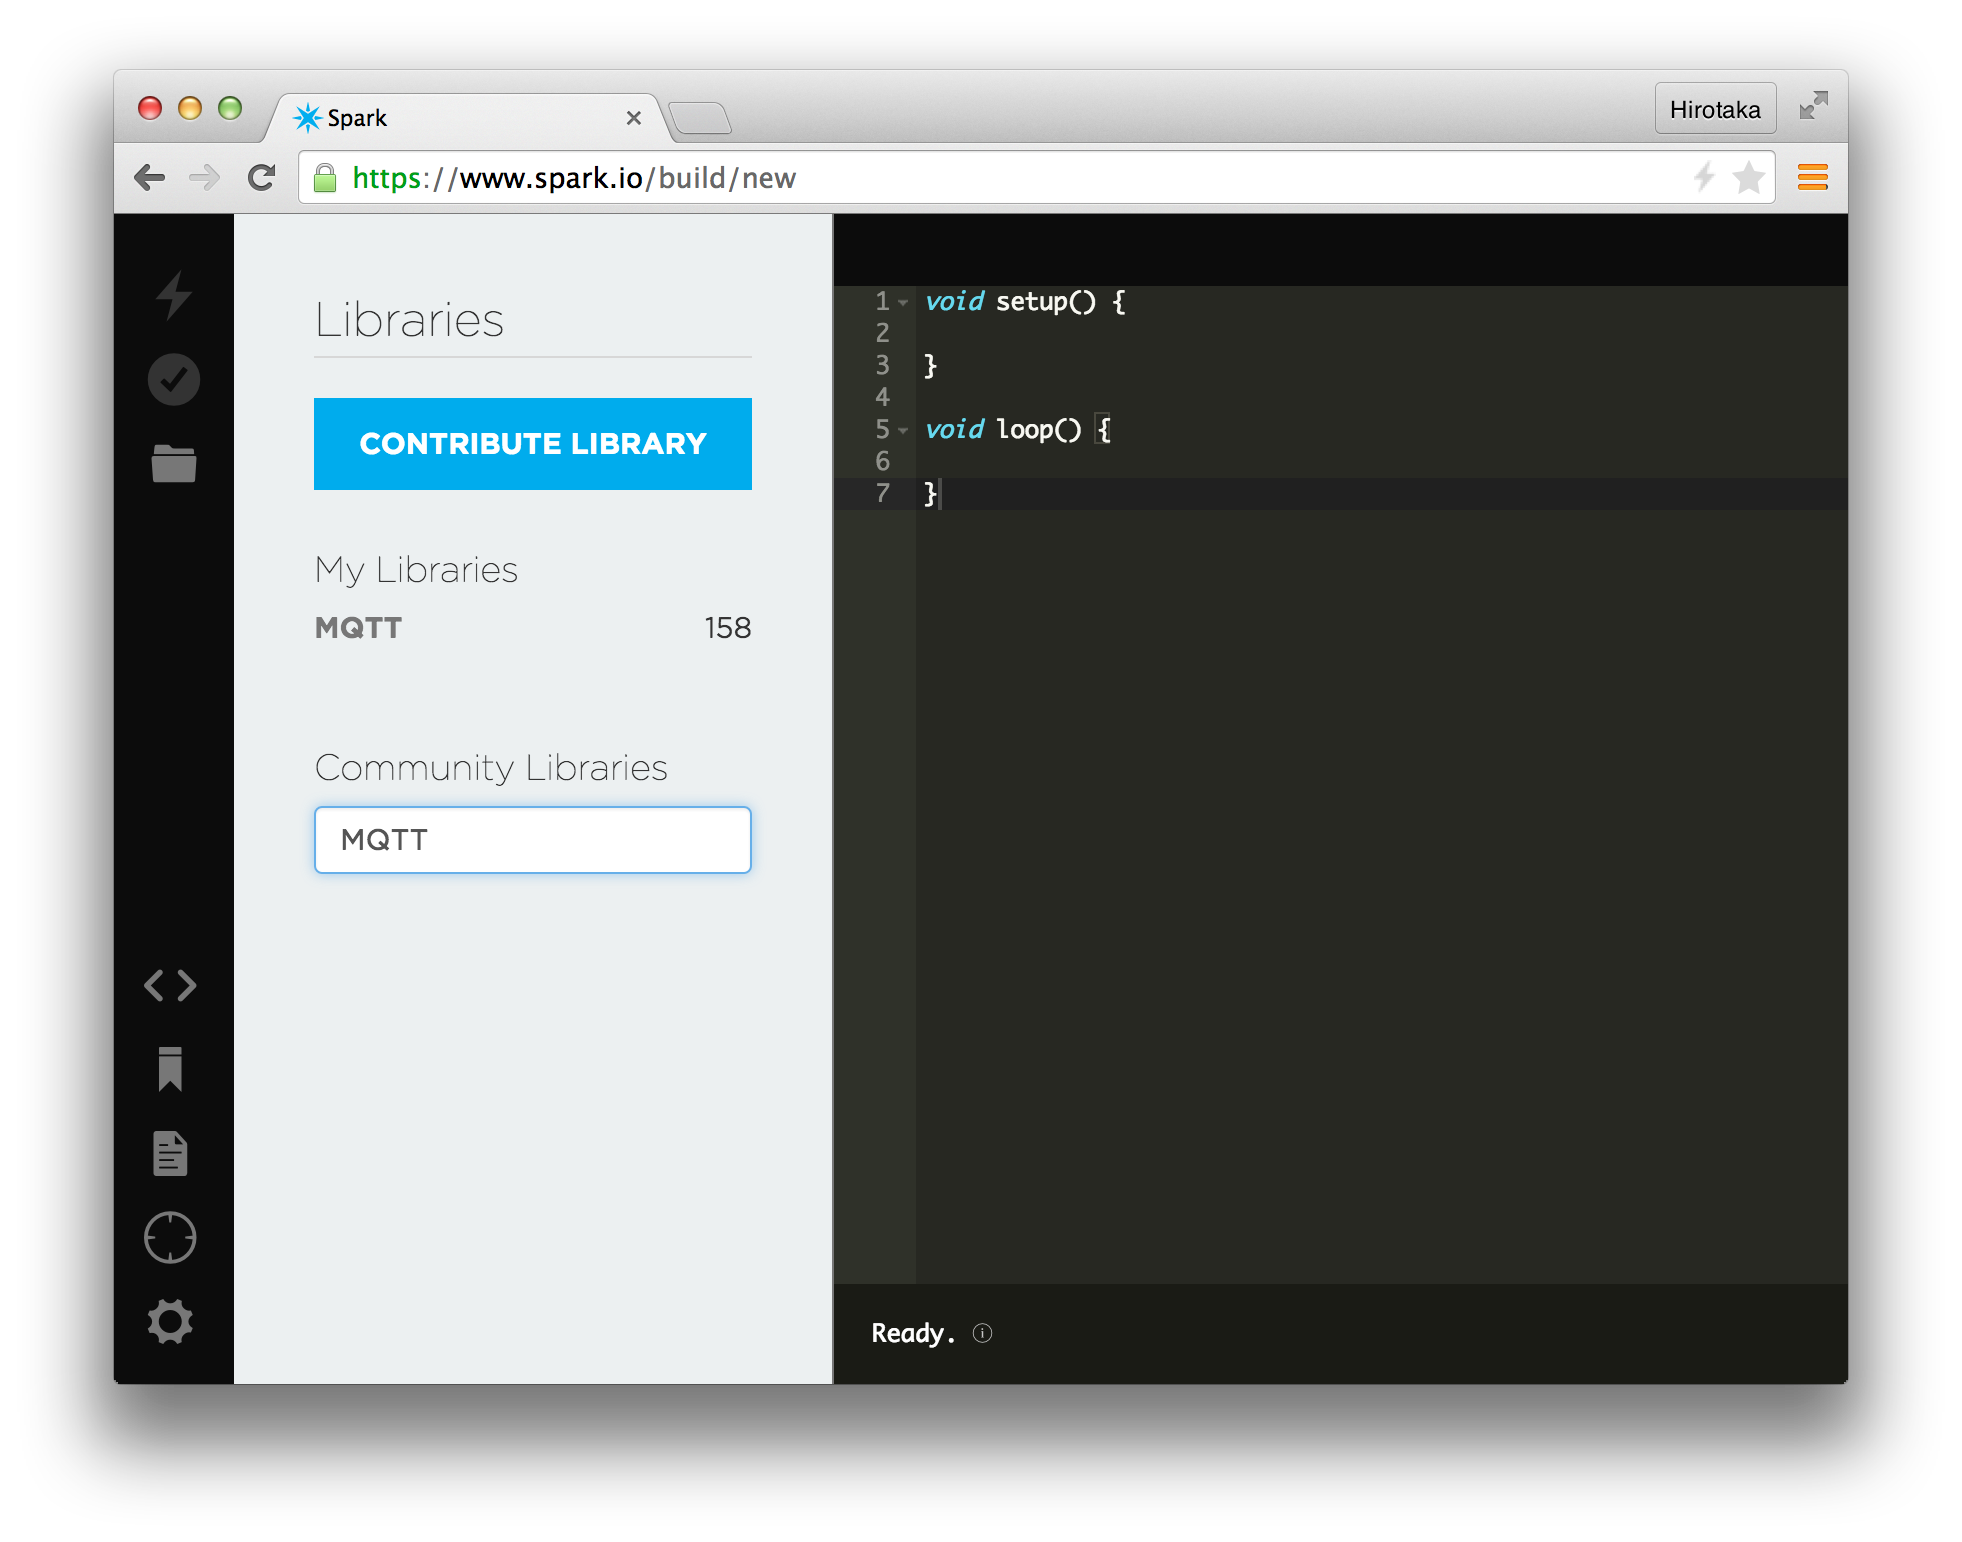Close the Spark tab
This screenshot has width=1962, height=1542.
click(x=634, y=118)
